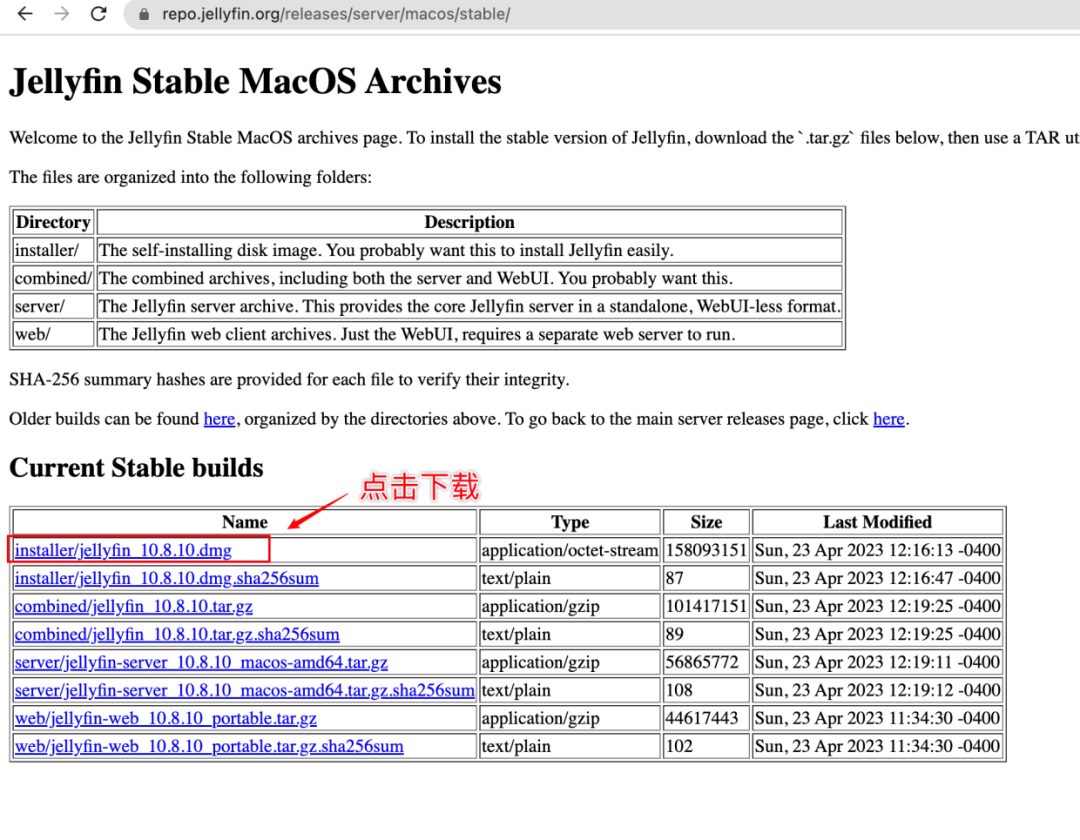This screenshot has width=1080, height=840.
Task: Click the 'Last Modified' column header
Action: (877, 522)
